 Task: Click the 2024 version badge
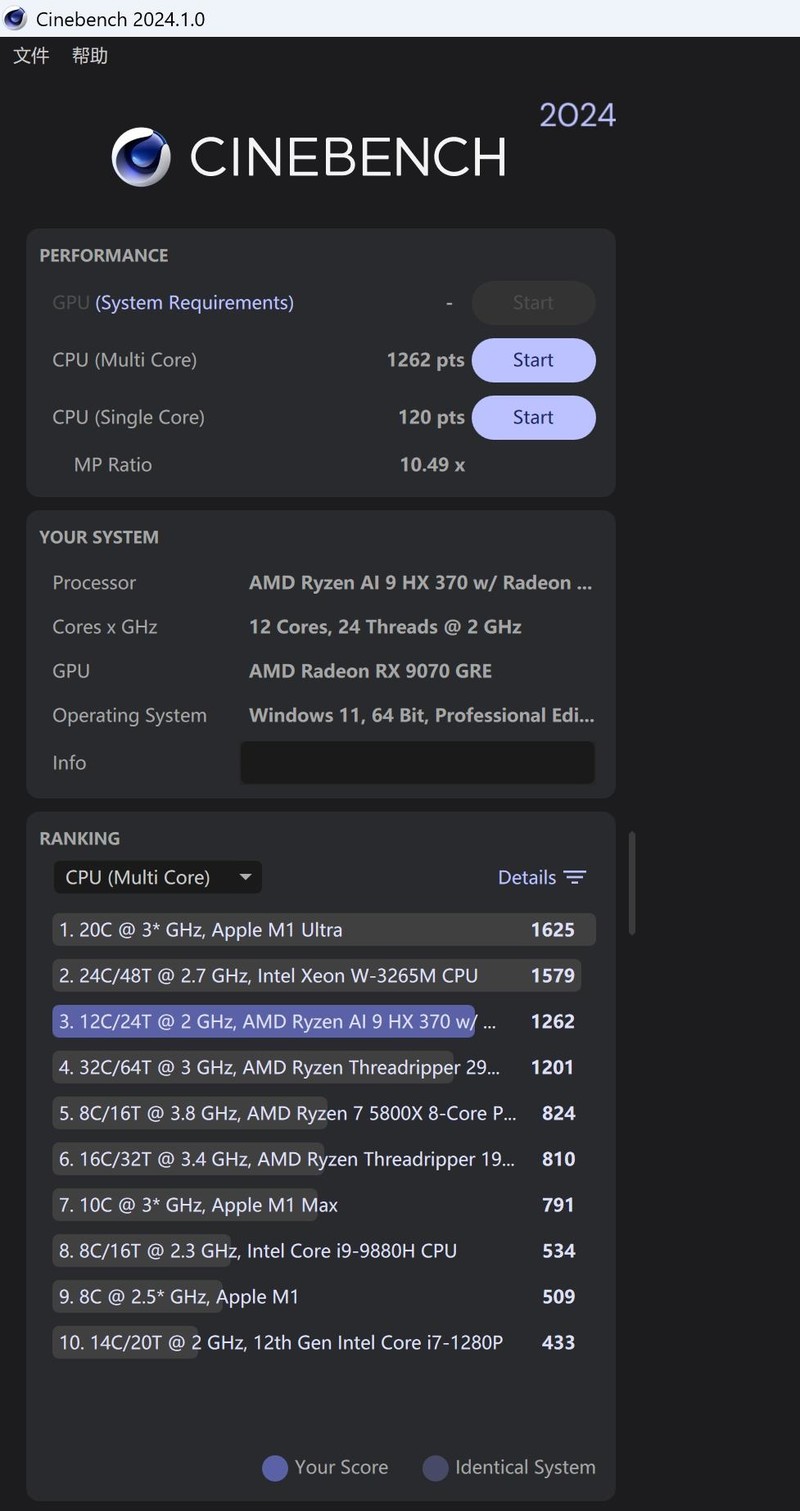pyautogui.click(x=578, y=115)
